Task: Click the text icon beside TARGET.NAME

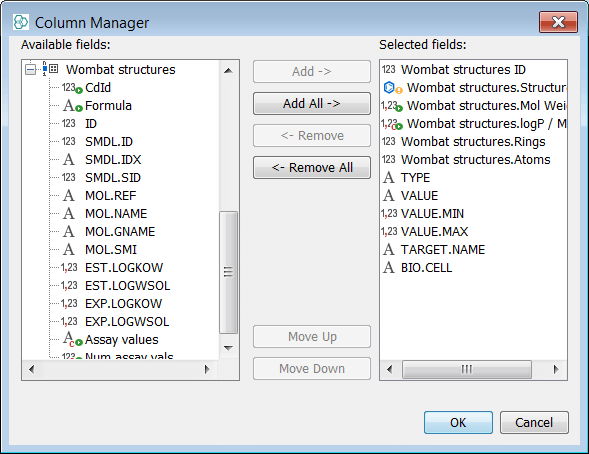Action: coord(389,250)
